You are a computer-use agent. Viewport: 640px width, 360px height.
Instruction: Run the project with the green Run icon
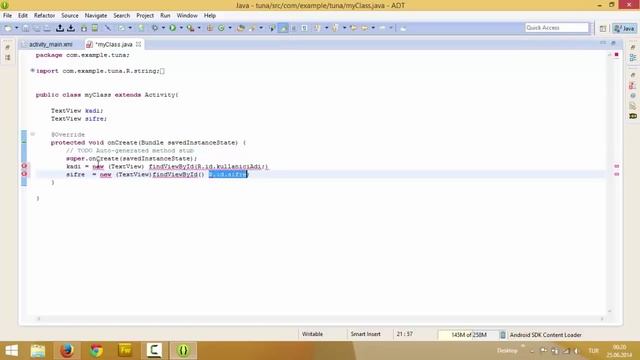tap(173, 28)
